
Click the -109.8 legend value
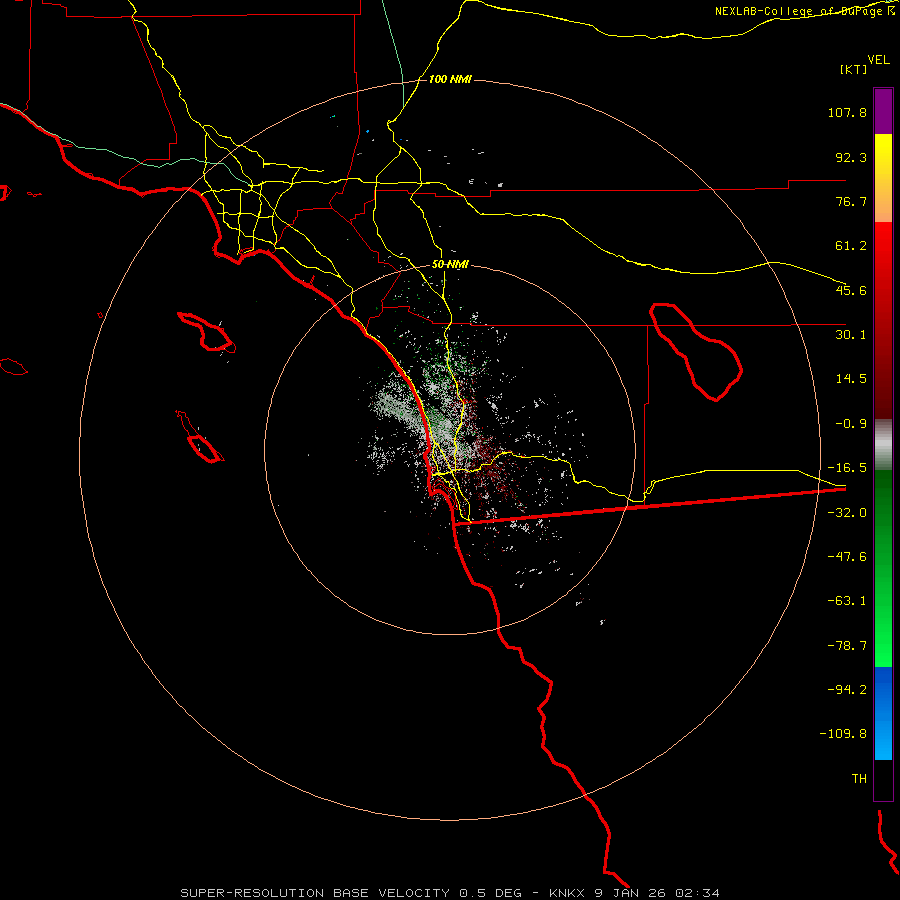click(843, 734)
